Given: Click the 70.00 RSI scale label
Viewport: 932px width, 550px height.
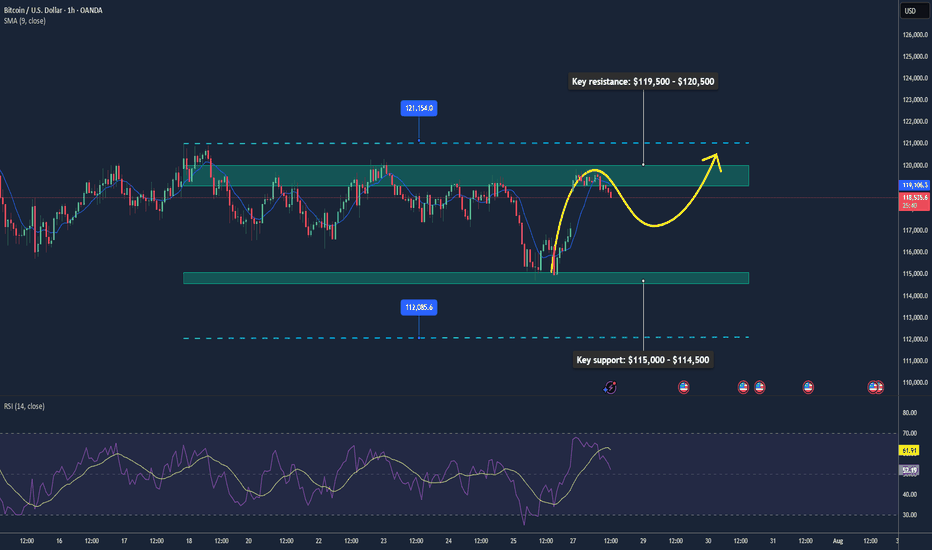Looking at the screenshot, I should (909, 433).
